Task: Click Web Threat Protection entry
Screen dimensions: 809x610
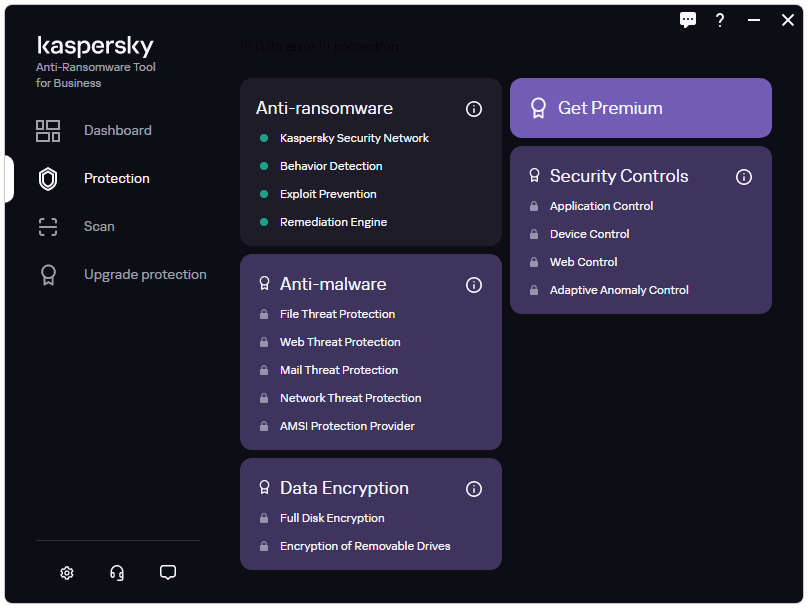Action: pos(340,342)
